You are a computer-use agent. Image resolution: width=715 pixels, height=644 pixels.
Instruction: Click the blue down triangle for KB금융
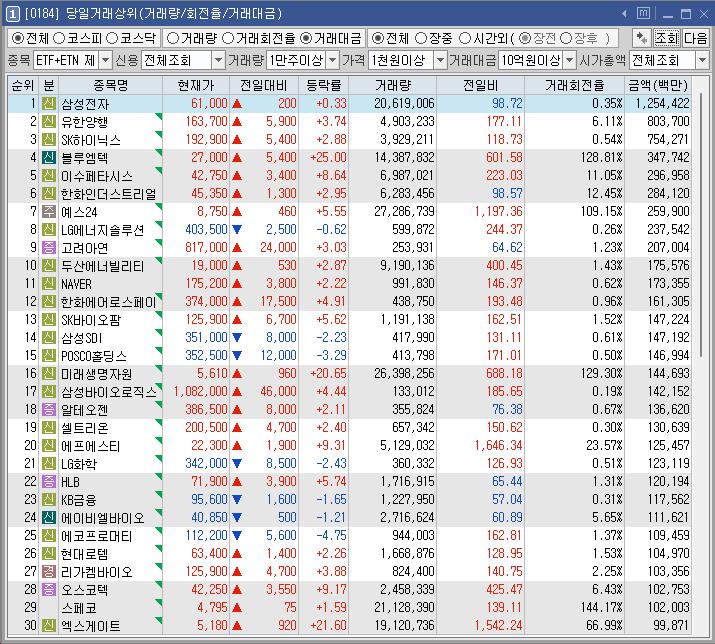point(237,499)
